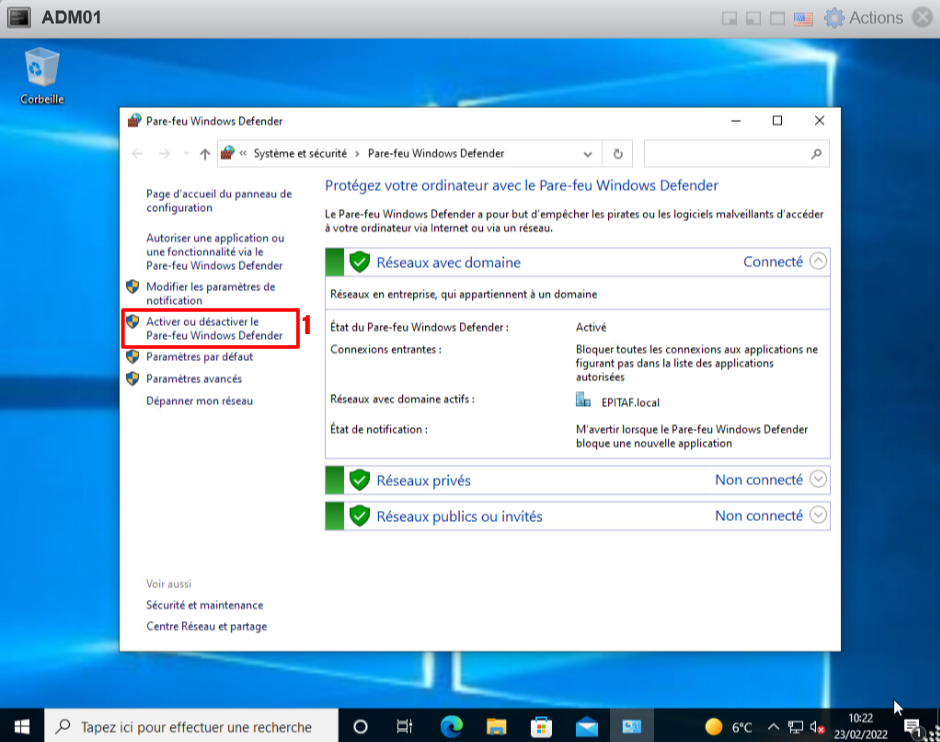This screenshot has width=940, height=742.
Task: Open Task View on the taskbar
Action: pos(405,726)
